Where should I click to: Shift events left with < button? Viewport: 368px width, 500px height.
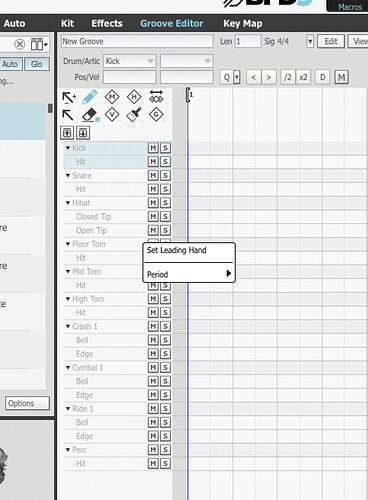click(x=254, y=77)
